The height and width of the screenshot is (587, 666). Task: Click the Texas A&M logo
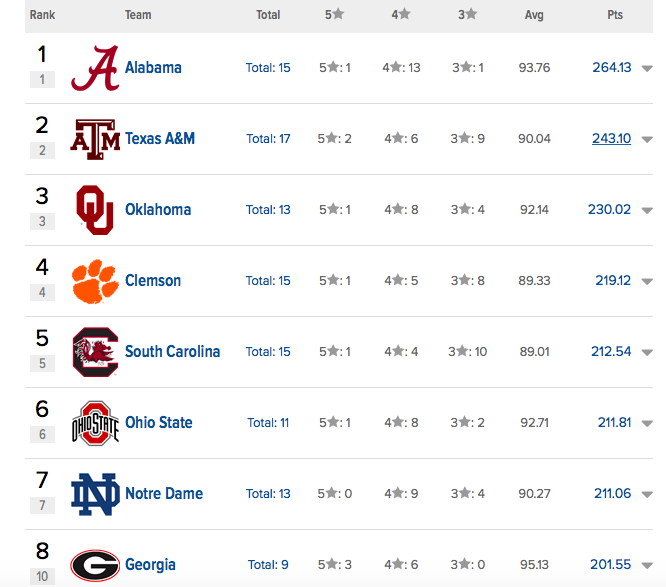pos(95,139)
